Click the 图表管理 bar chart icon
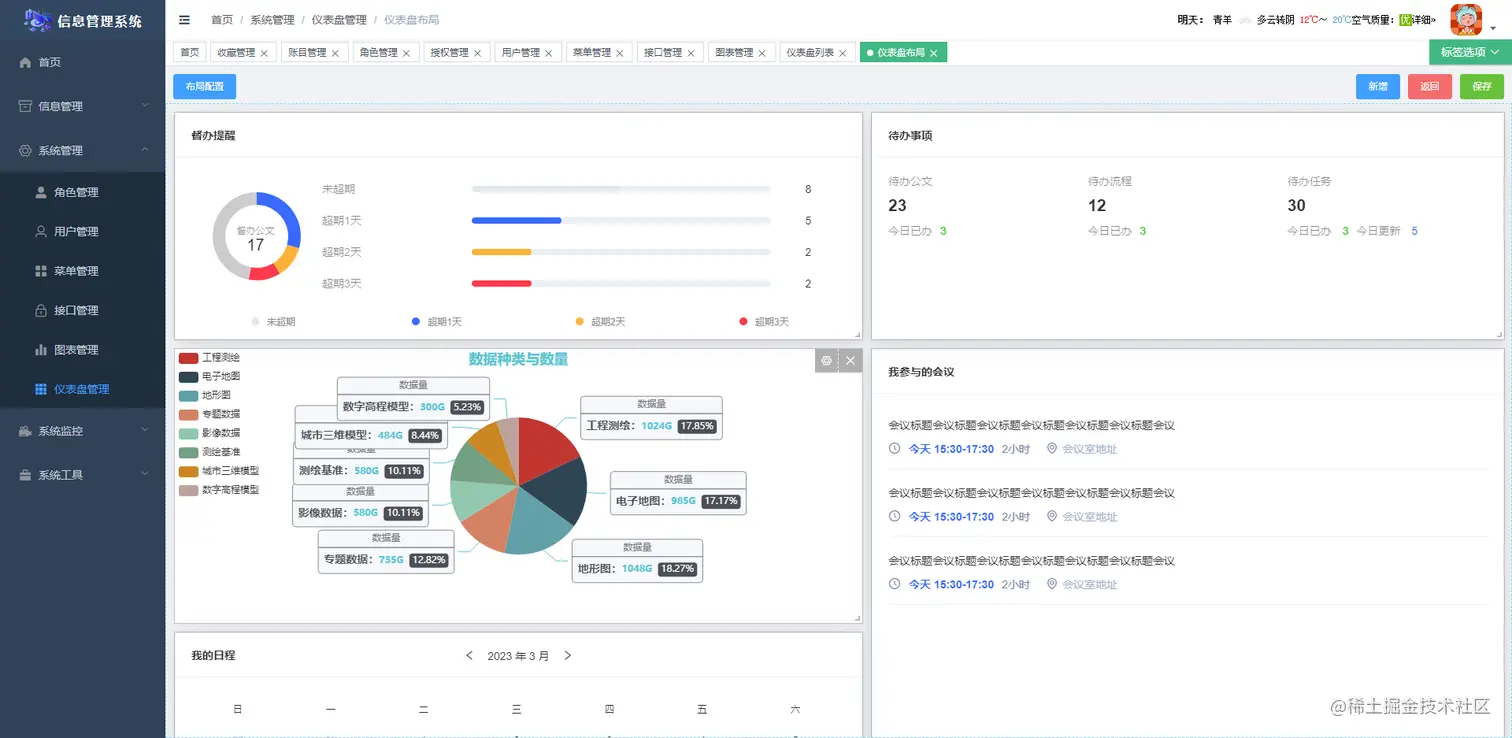The height and width of the screenshot is (738, 1512). tap(41, 350)
